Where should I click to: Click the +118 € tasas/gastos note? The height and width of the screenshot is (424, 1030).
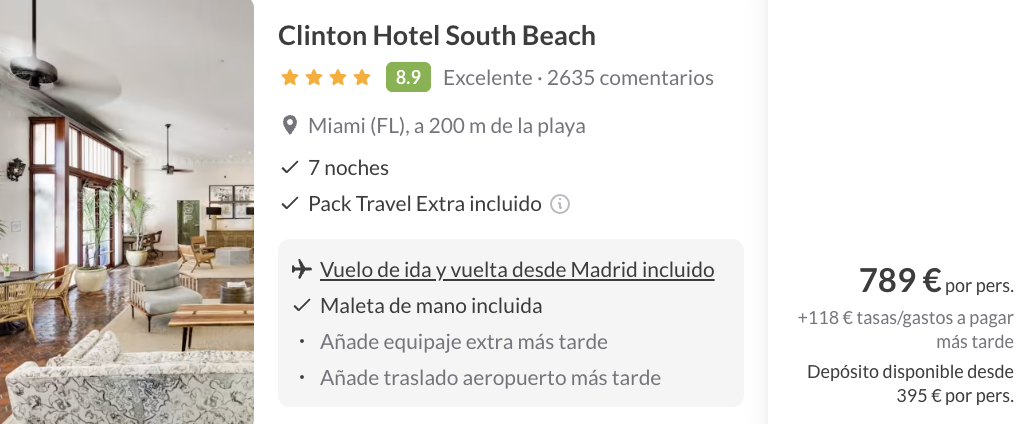(x=906, y=319)
